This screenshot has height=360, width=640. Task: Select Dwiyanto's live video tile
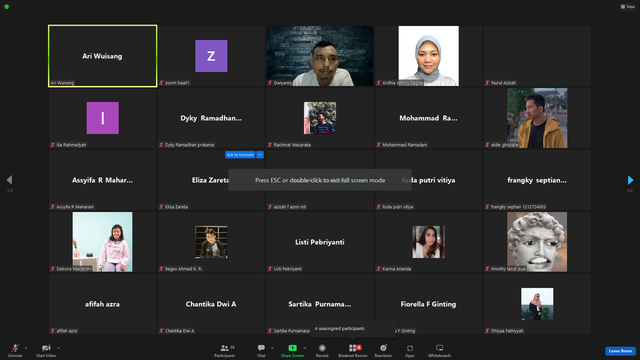click(320, 56)
